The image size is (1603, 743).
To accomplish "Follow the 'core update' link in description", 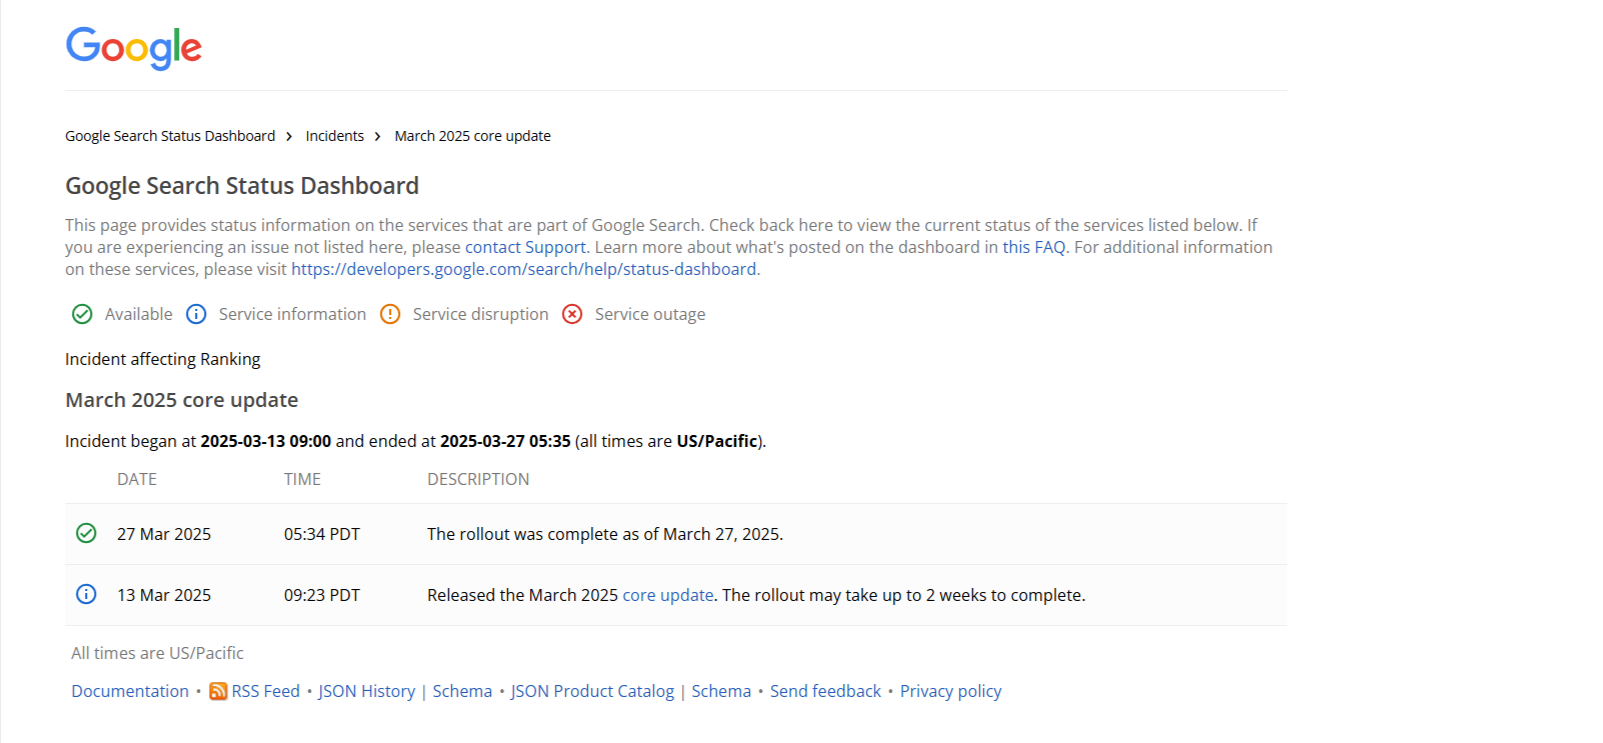I will [668, 595].
